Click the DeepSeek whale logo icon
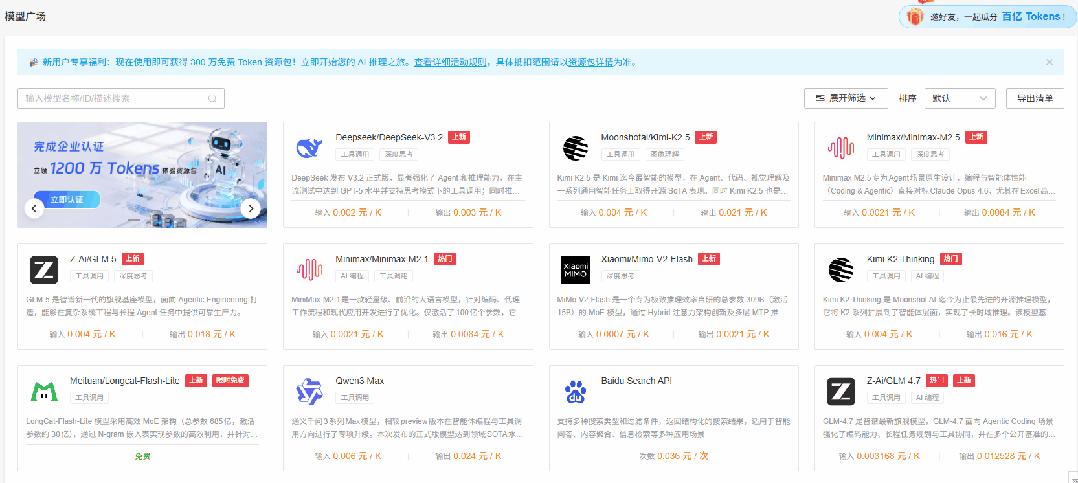Image resolution: width=1078 pixels, height=483 pixels. point(309,148)
